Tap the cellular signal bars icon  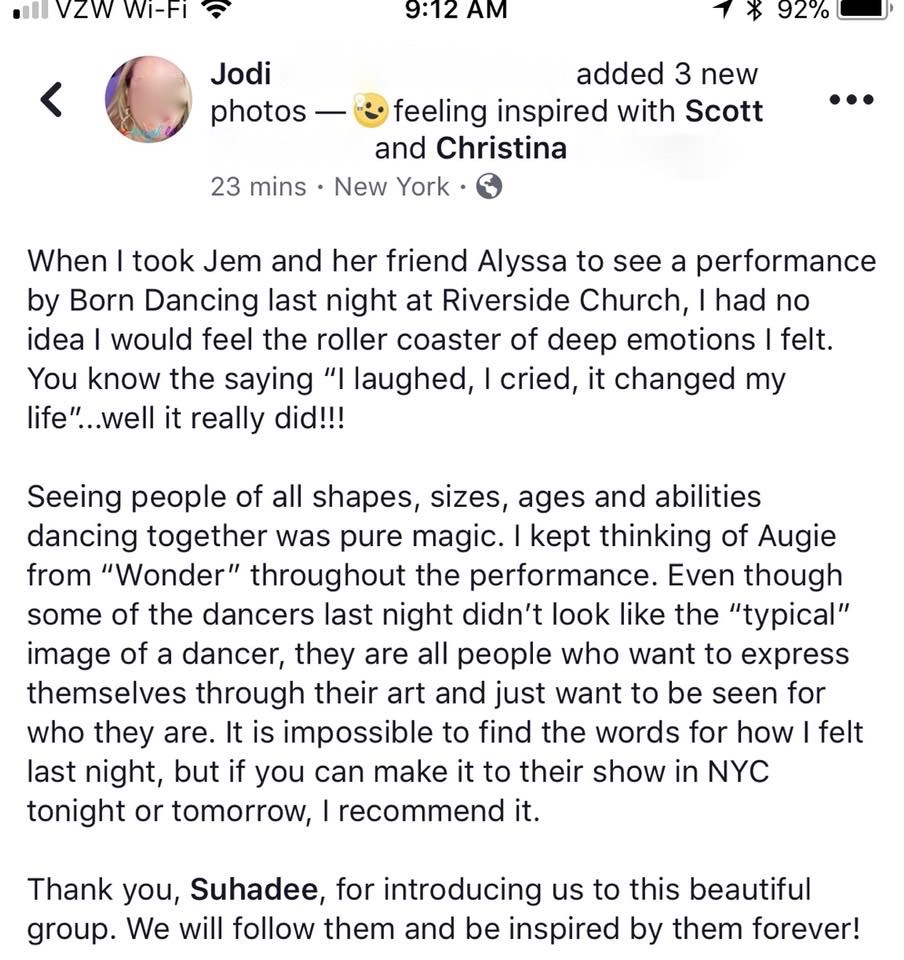point(31,11)
